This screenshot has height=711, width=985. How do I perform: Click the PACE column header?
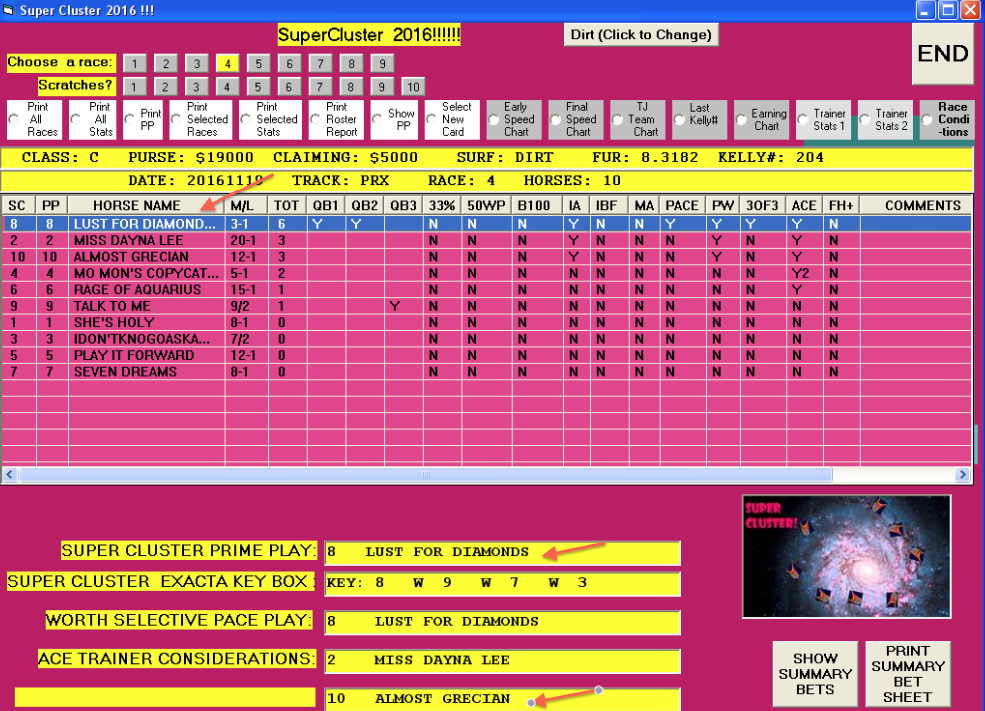pyautogui.click(x=682, y=205)
